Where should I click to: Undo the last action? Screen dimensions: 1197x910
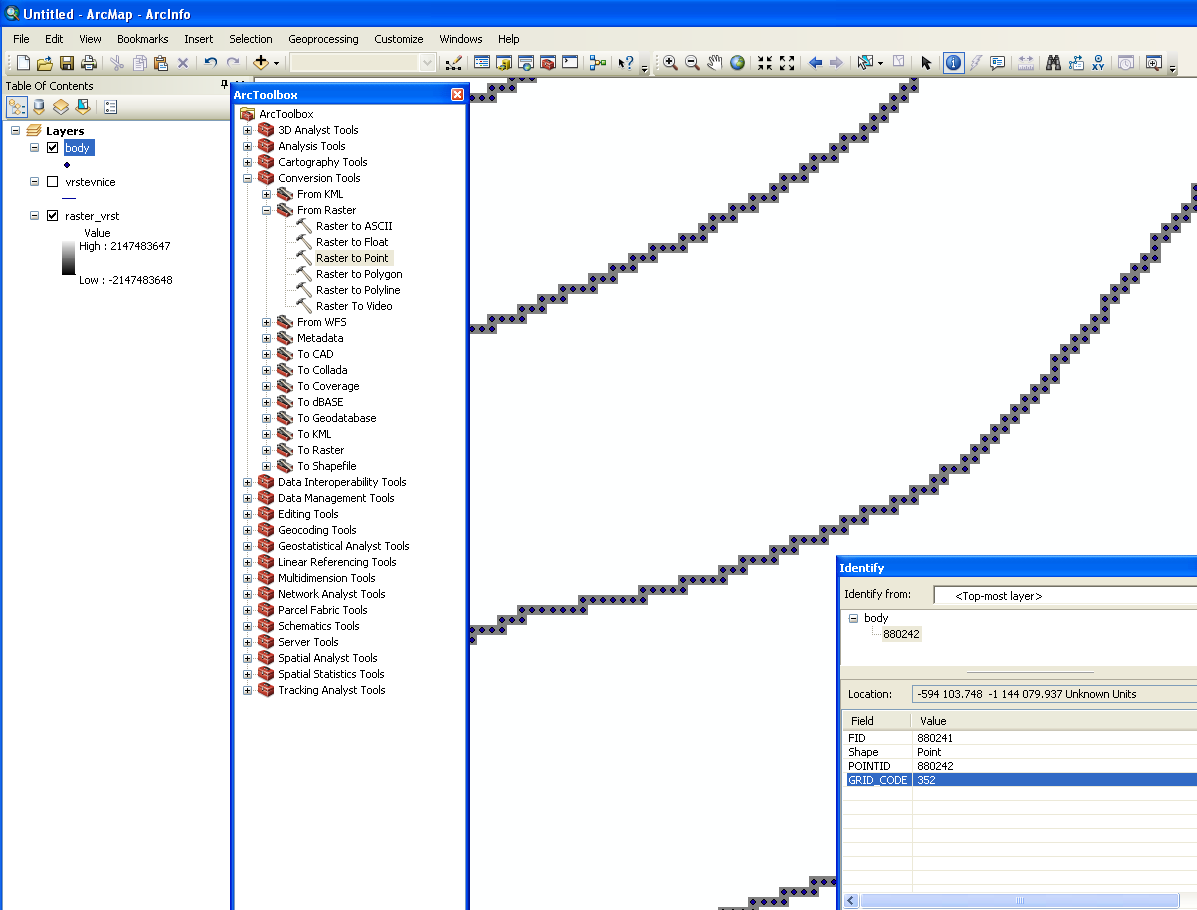211,63
